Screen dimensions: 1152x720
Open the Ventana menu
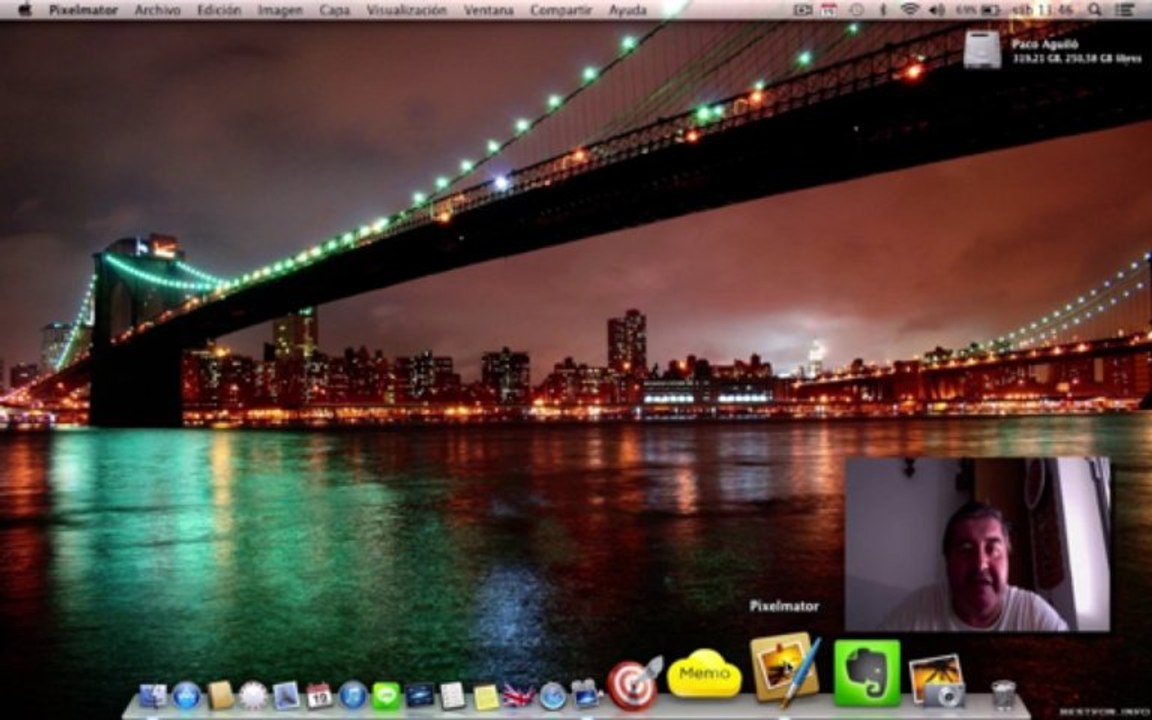tap(489, 10)
